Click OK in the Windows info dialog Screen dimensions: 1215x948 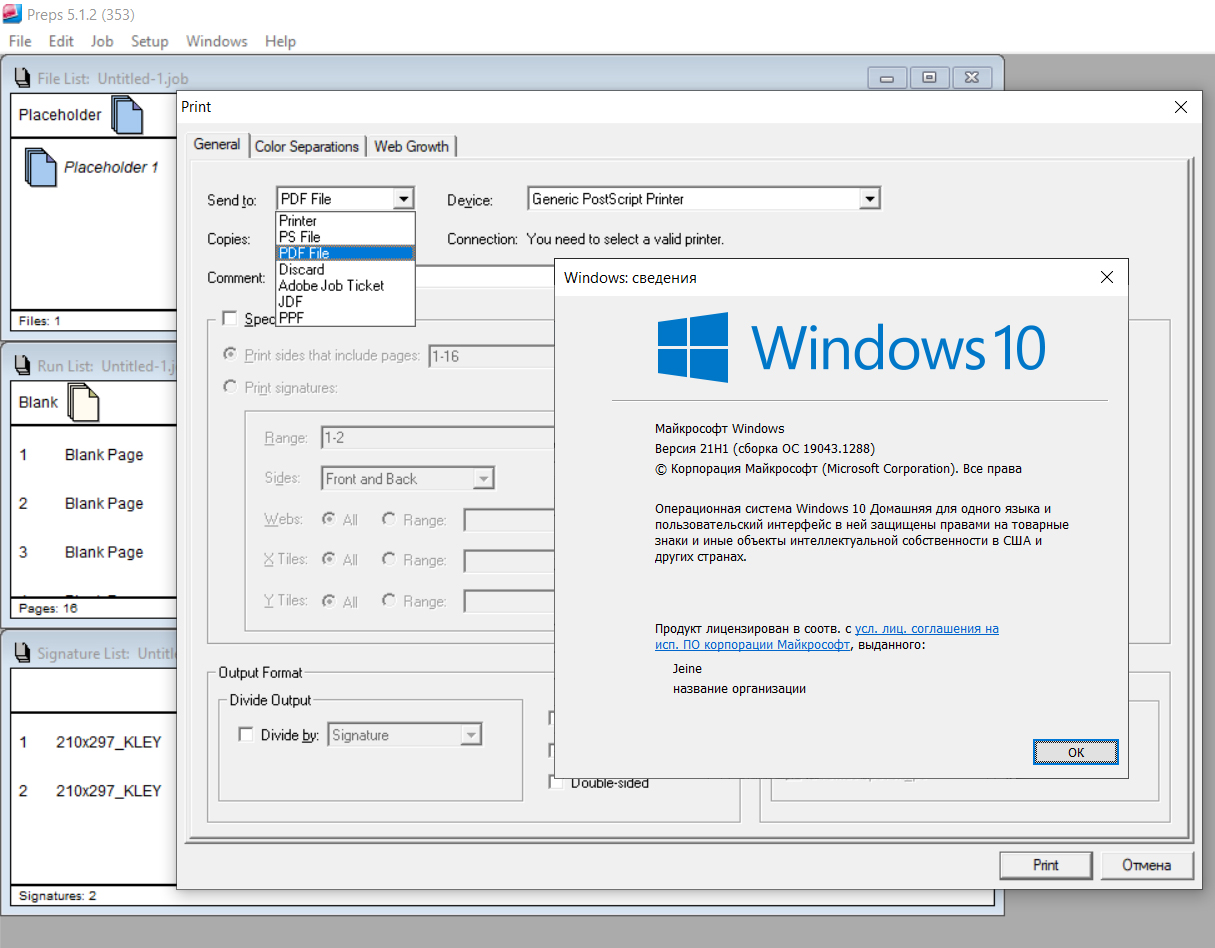coord(1076,752)
